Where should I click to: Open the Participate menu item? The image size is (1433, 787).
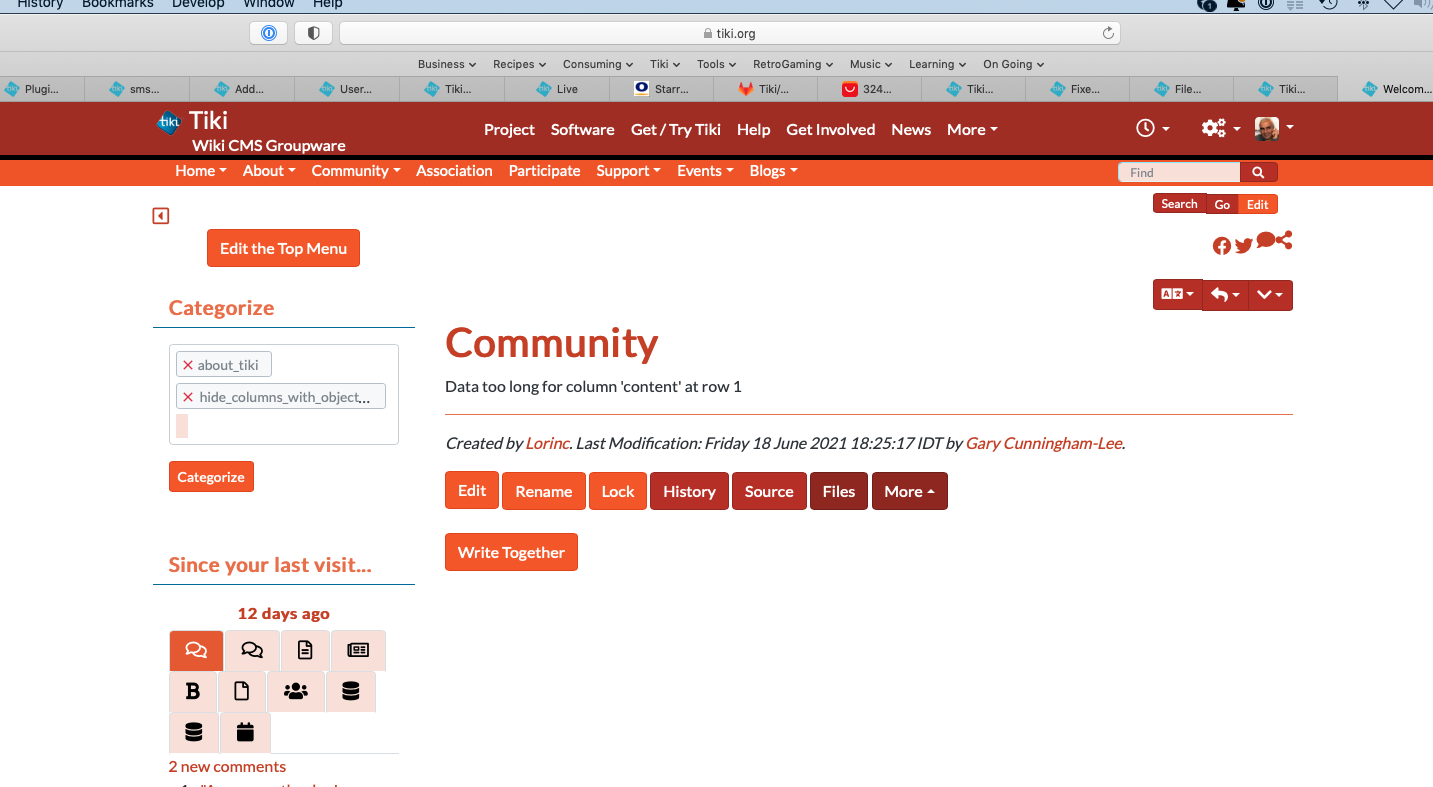[x=544, y=171]
